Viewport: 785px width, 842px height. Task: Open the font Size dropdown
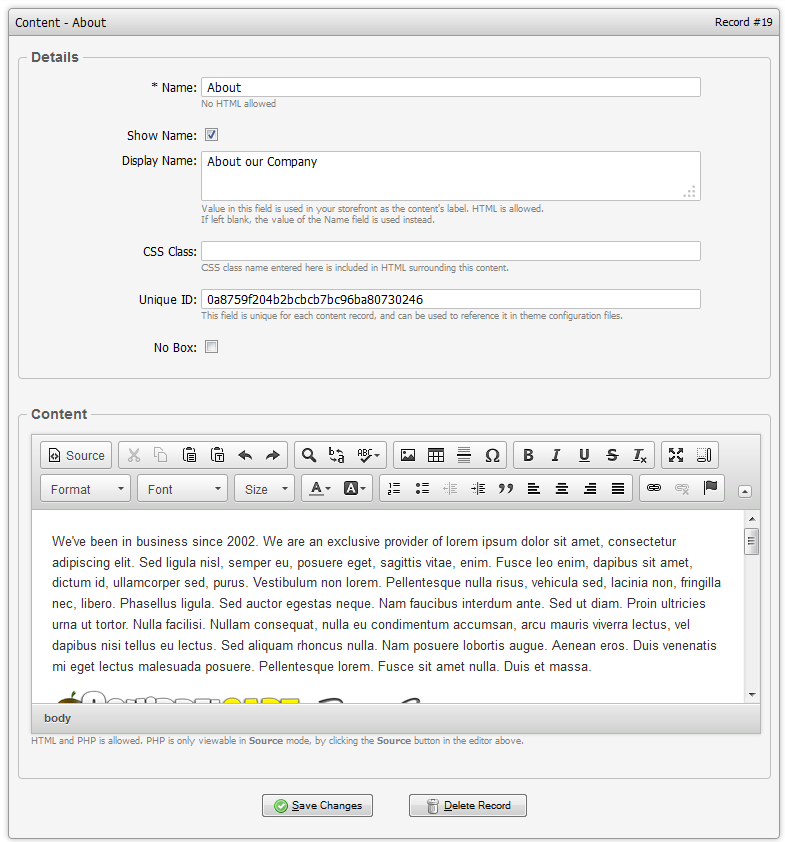click(x=265, y=489)
